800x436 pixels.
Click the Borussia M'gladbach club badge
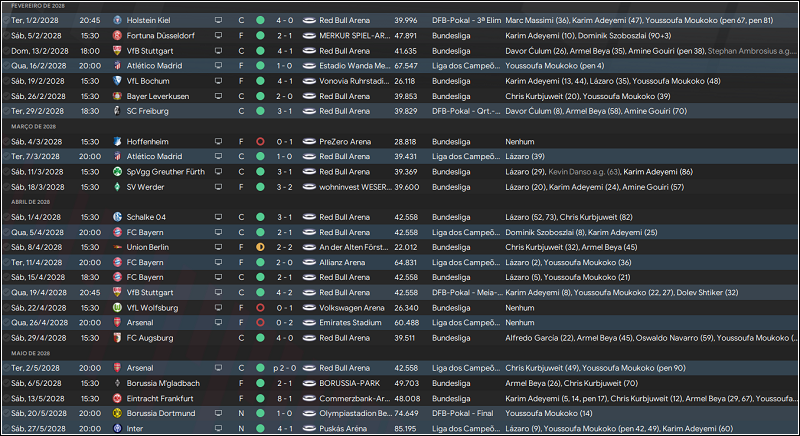[117, 383]
